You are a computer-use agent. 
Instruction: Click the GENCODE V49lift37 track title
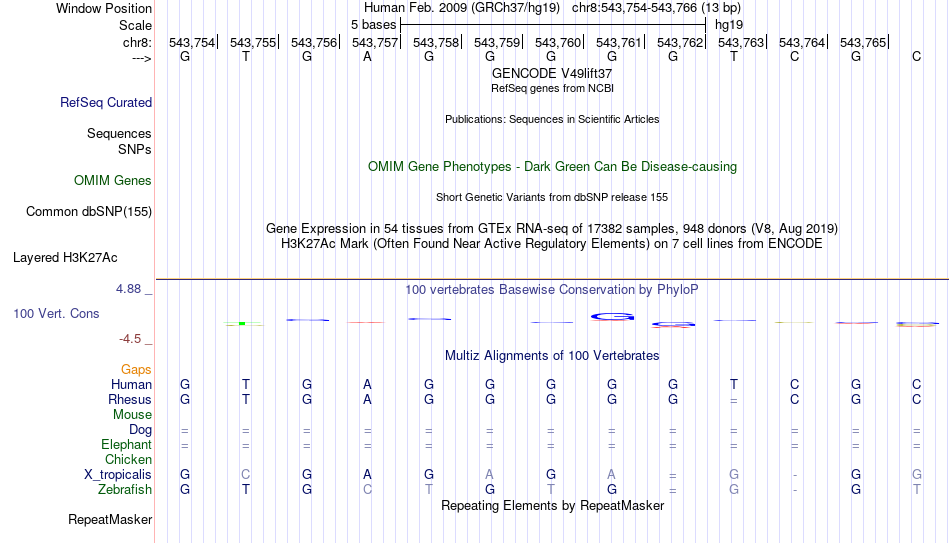552,73
